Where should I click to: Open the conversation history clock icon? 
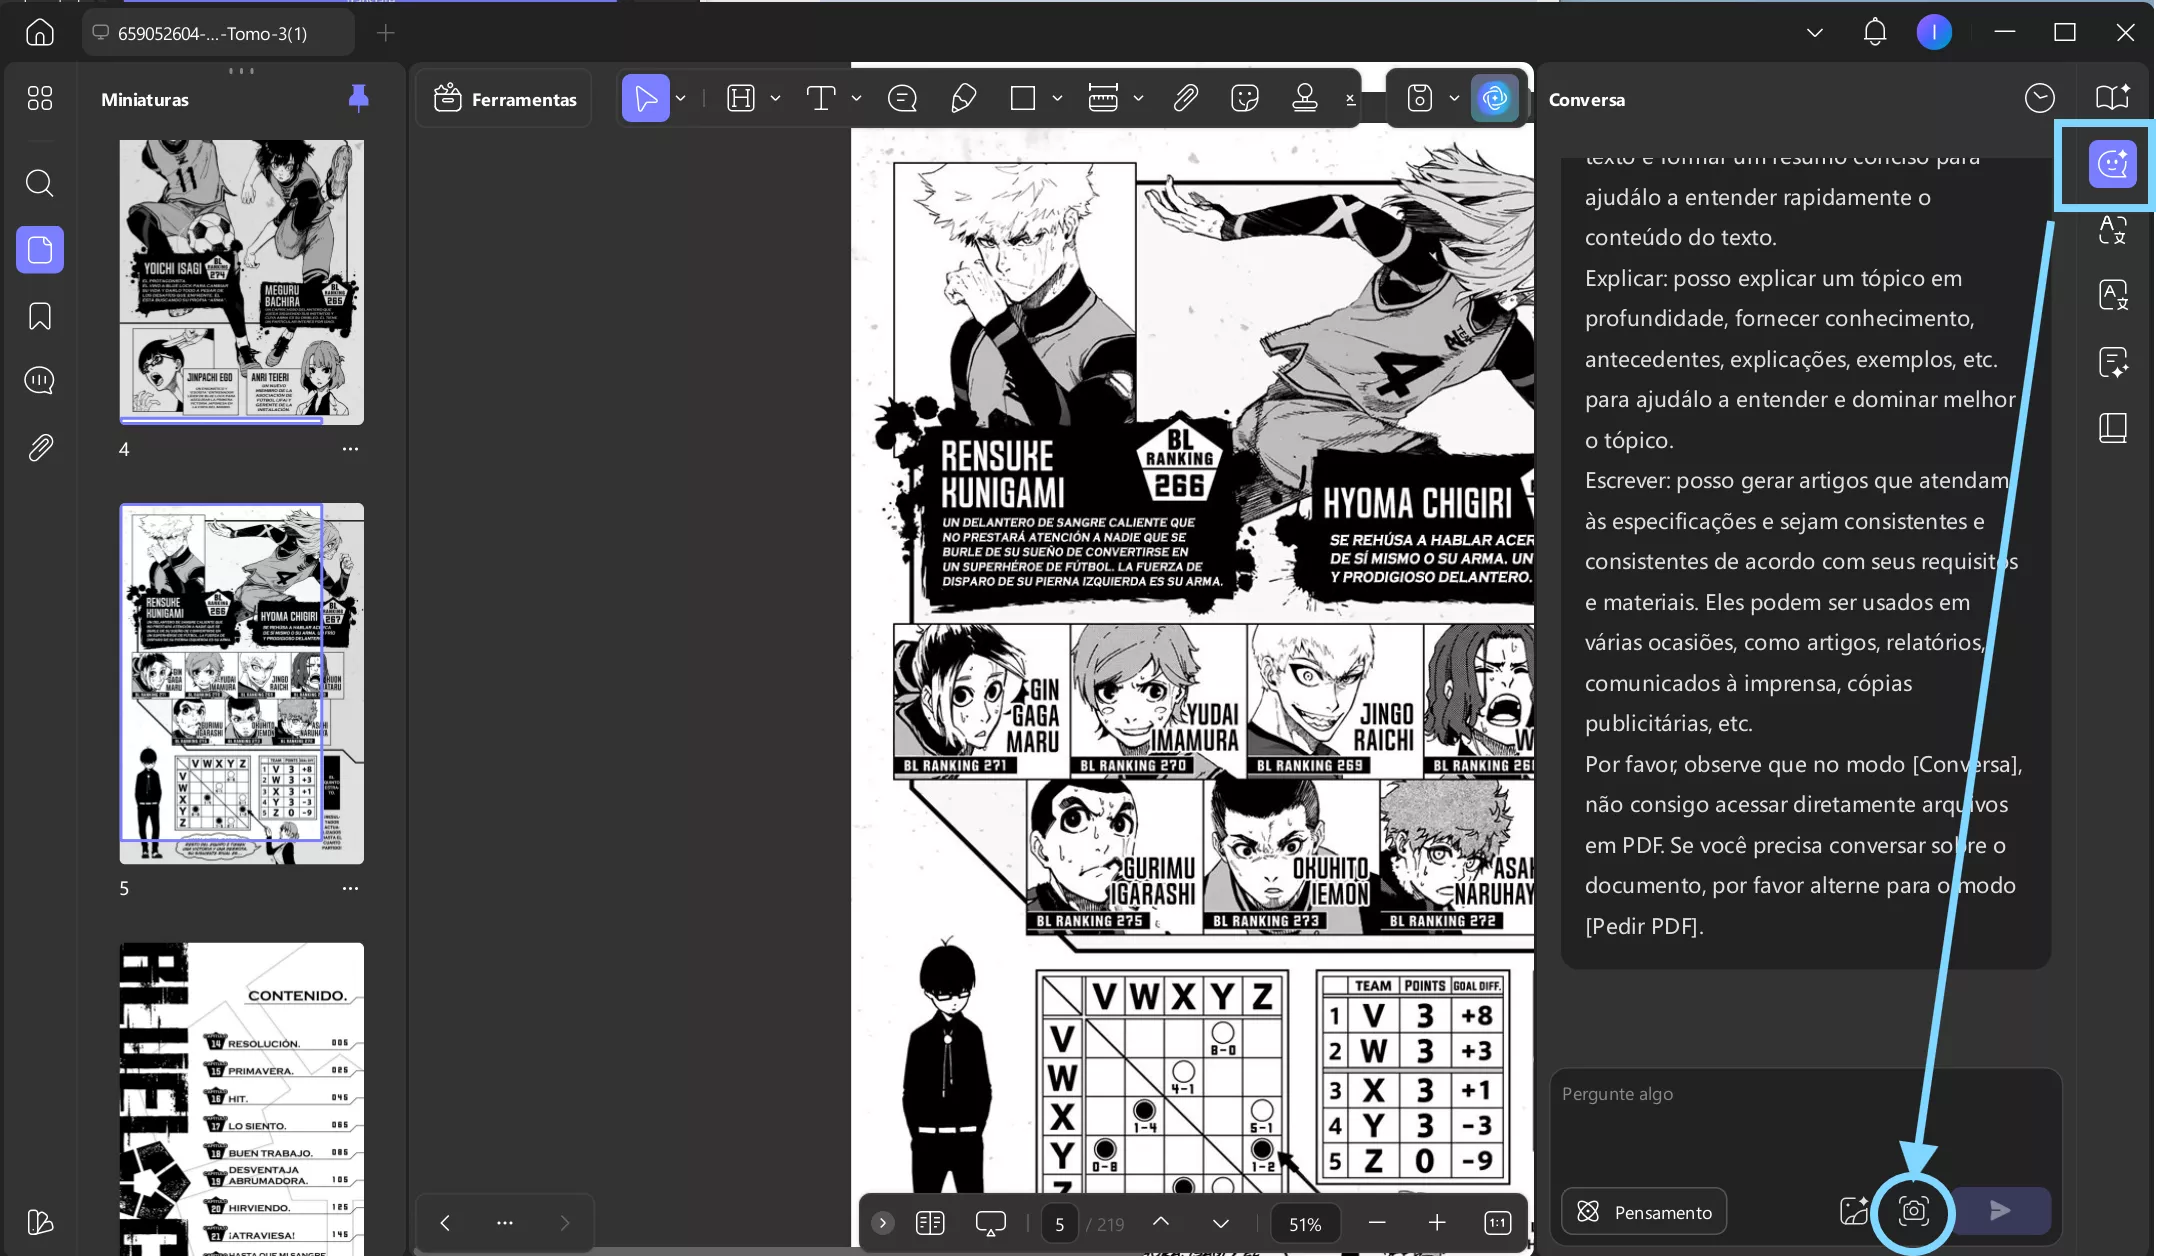[x=2039, y=98]
